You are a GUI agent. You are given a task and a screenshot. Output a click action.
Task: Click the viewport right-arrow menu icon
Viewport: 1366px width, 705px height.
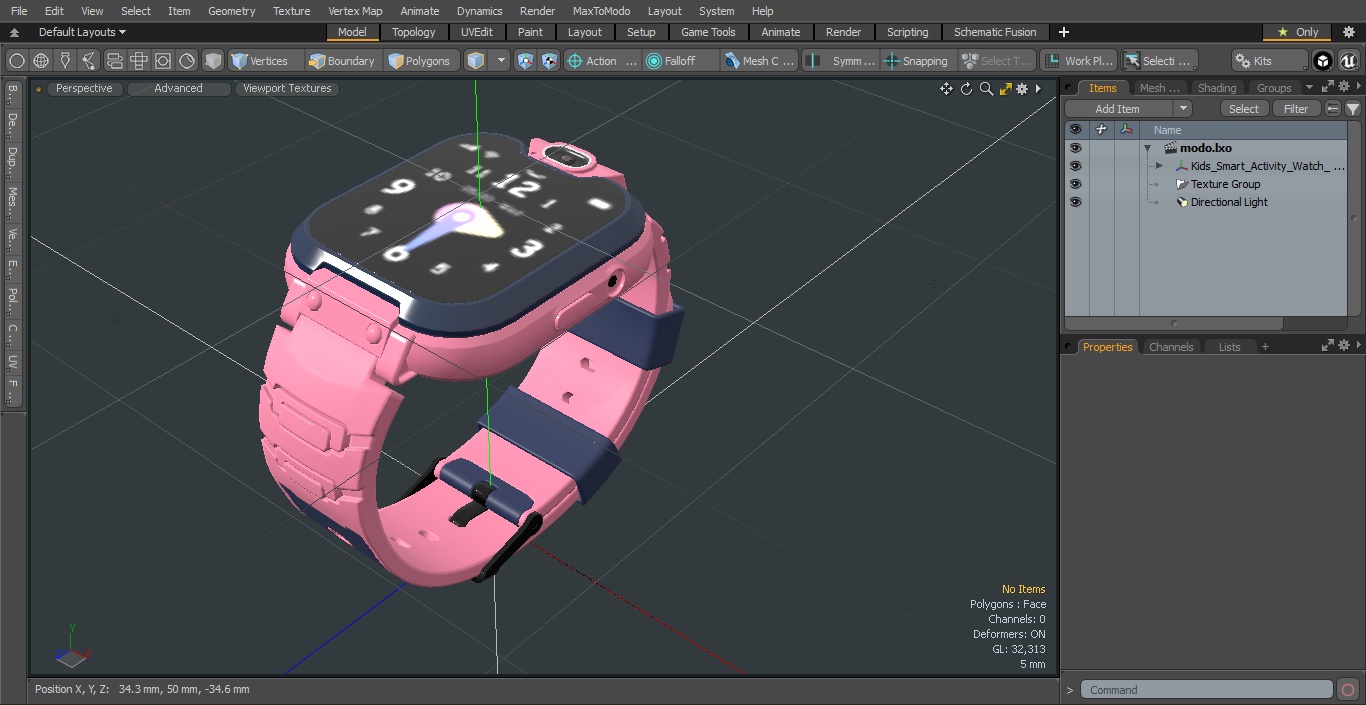tap(1038, 89)
